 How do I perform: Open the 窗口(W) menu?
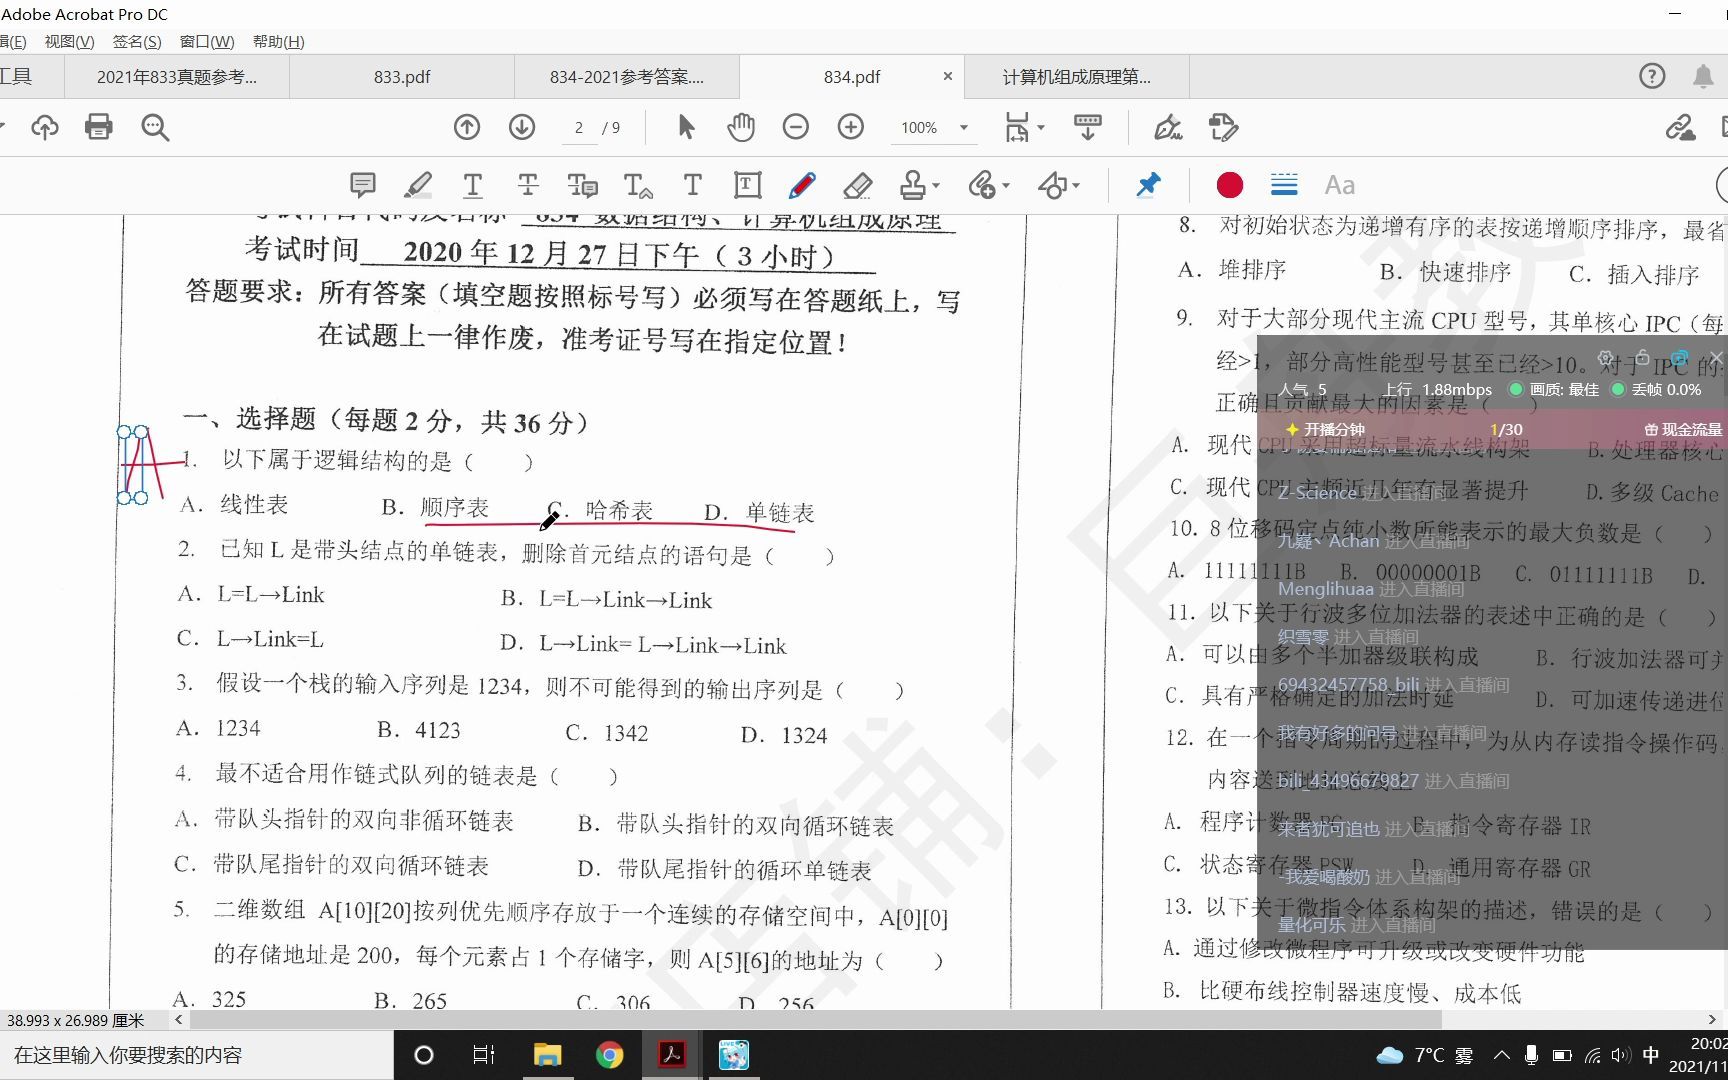(x=207, y=41)
